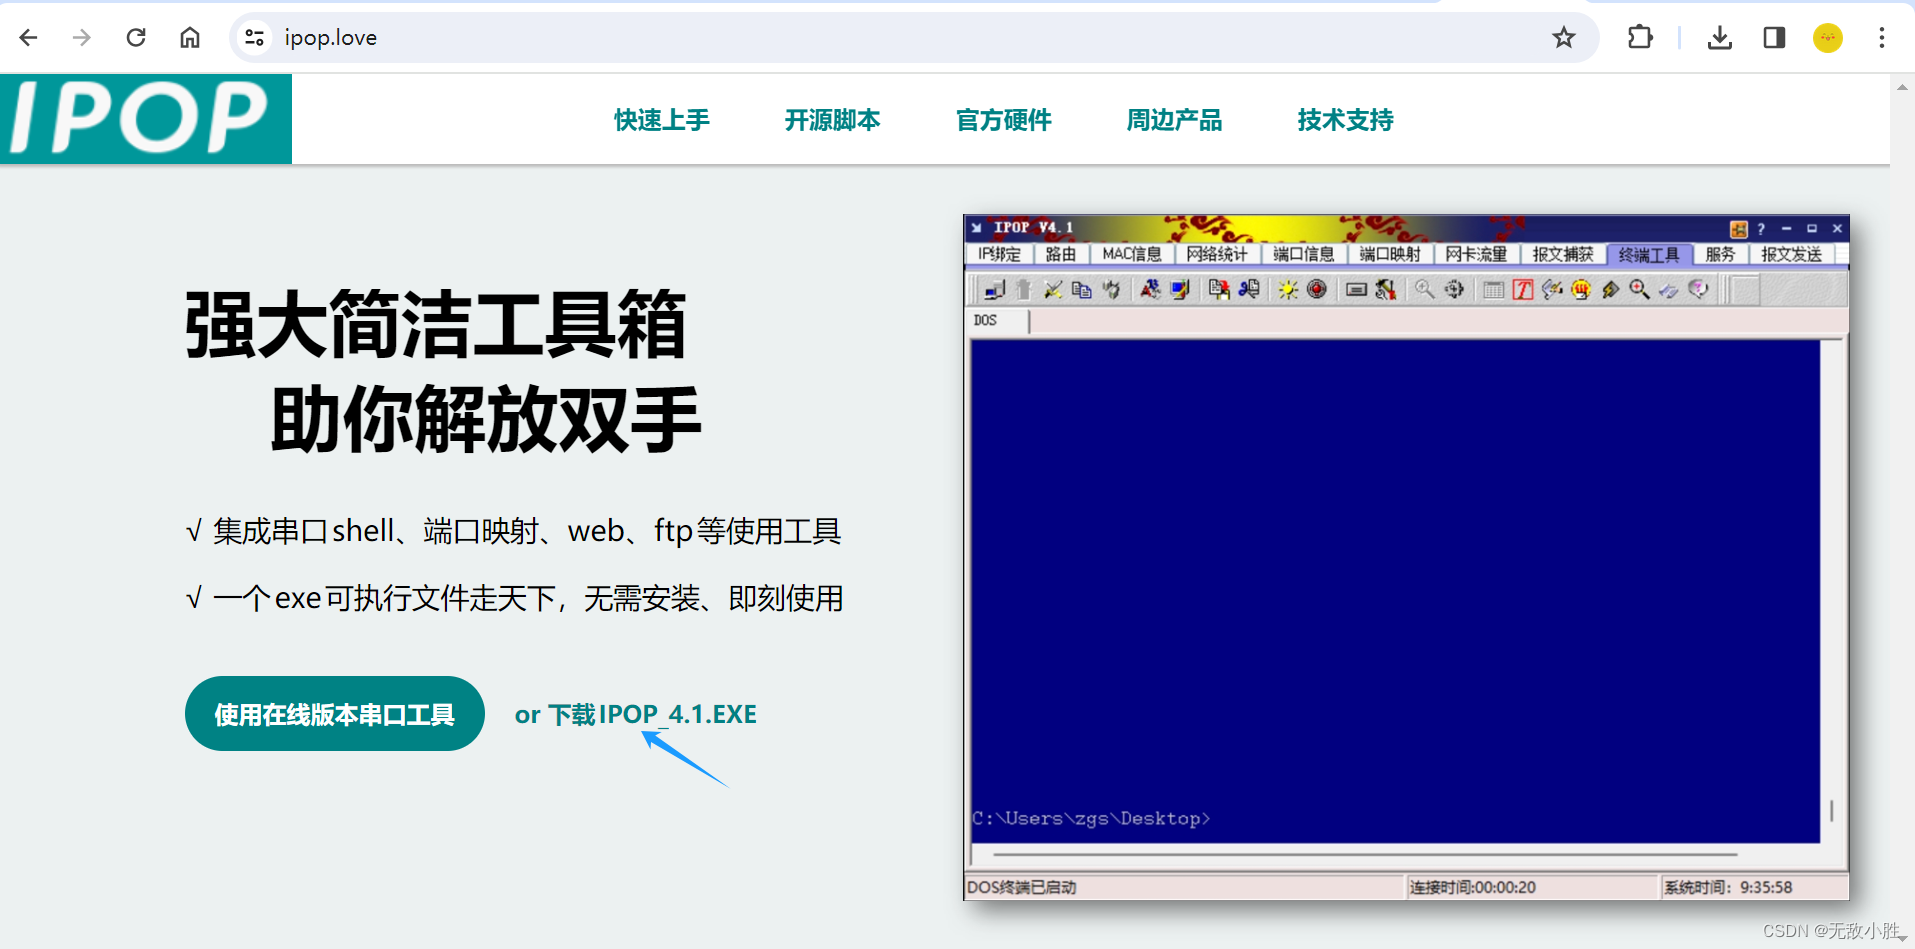Bookmark this page with the star icon
This screenshot has width=1915, height=949.
point(1564,38)
